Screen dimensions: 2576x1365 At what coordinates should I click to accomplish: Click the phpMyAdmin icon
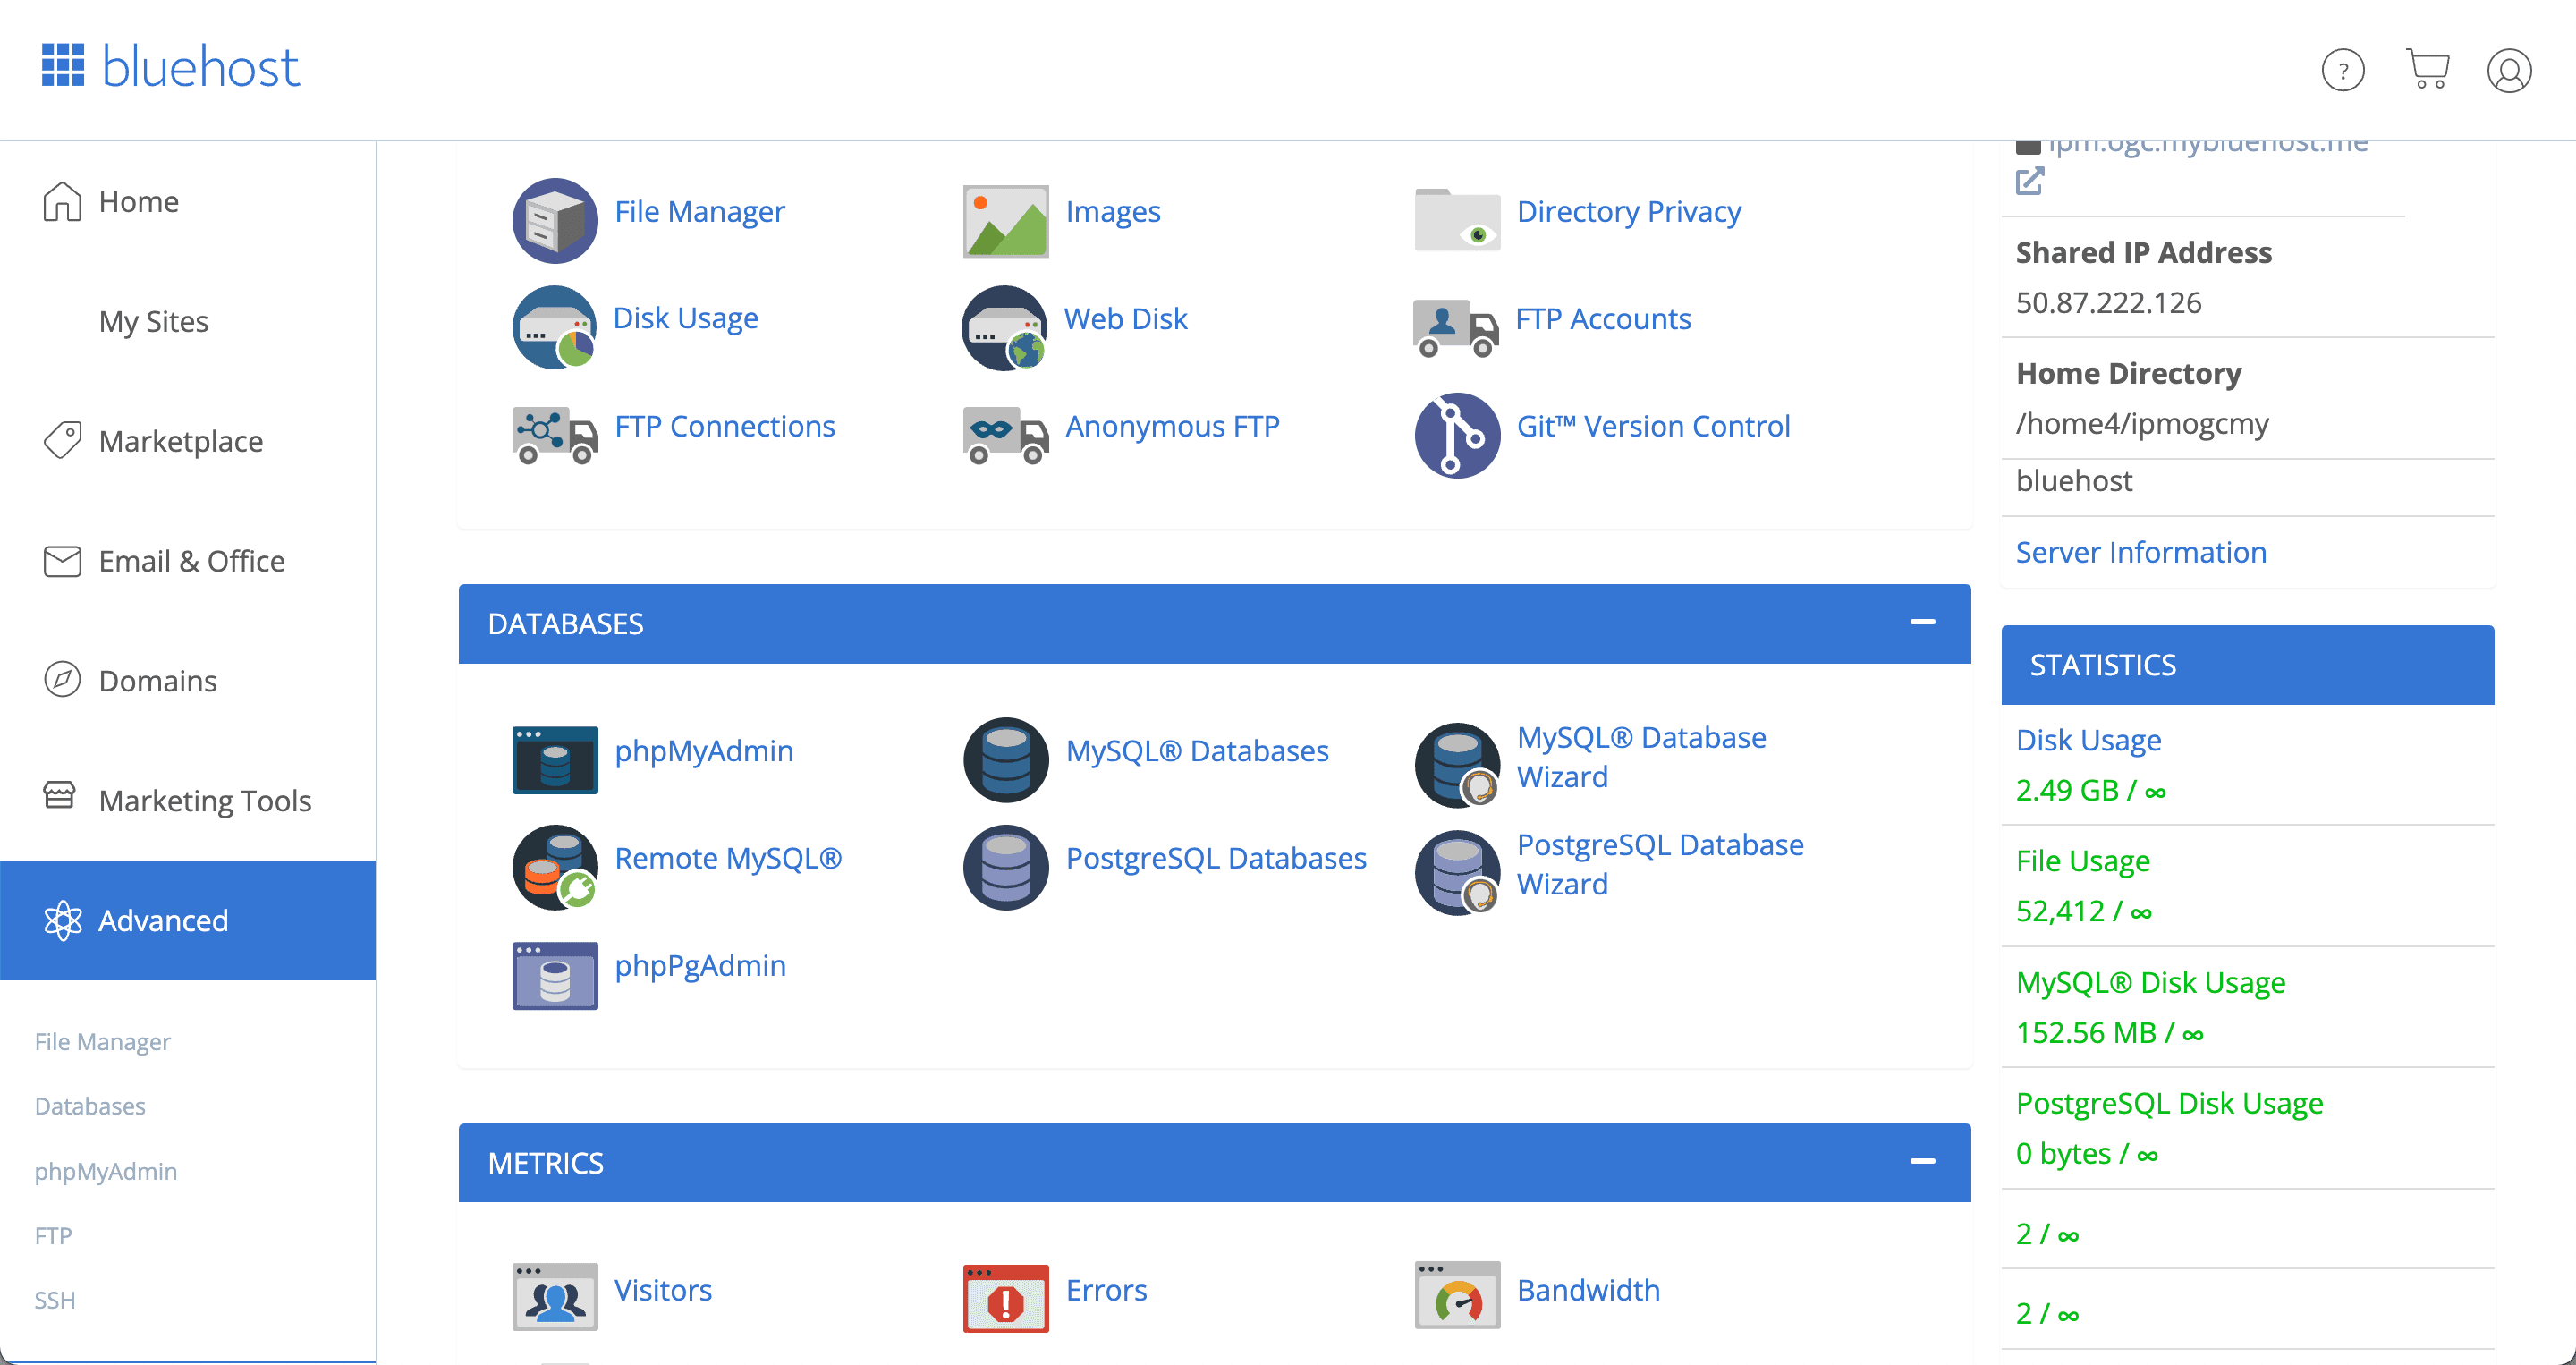click(555, 759)
